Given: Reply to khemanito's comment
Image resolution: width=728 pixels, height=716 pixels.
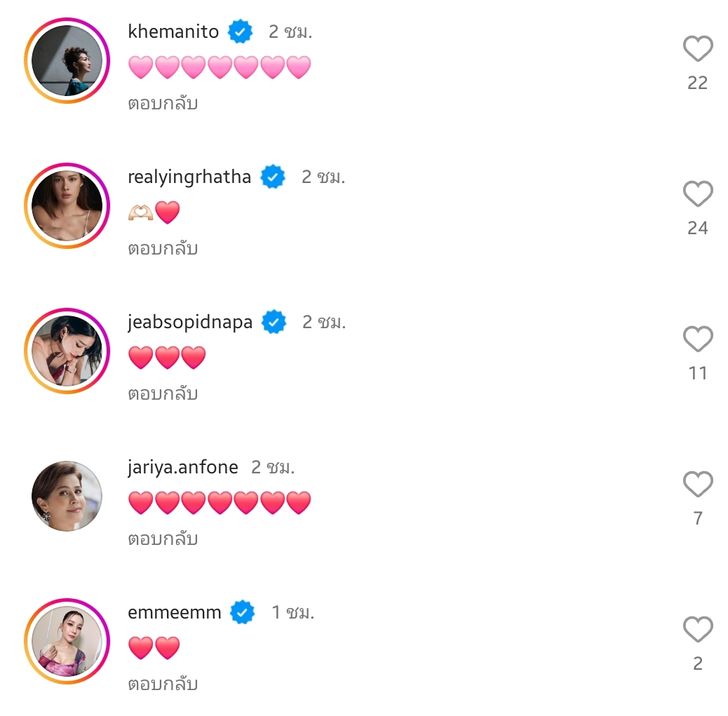Looking at the screenshot, I should 163,103.
